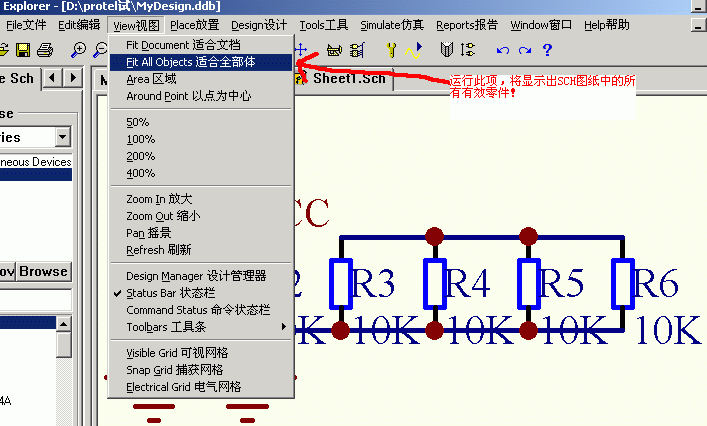The image size is (707, 426).
Task: Click the library book icon in toolbar
Action: click(446, 50)
